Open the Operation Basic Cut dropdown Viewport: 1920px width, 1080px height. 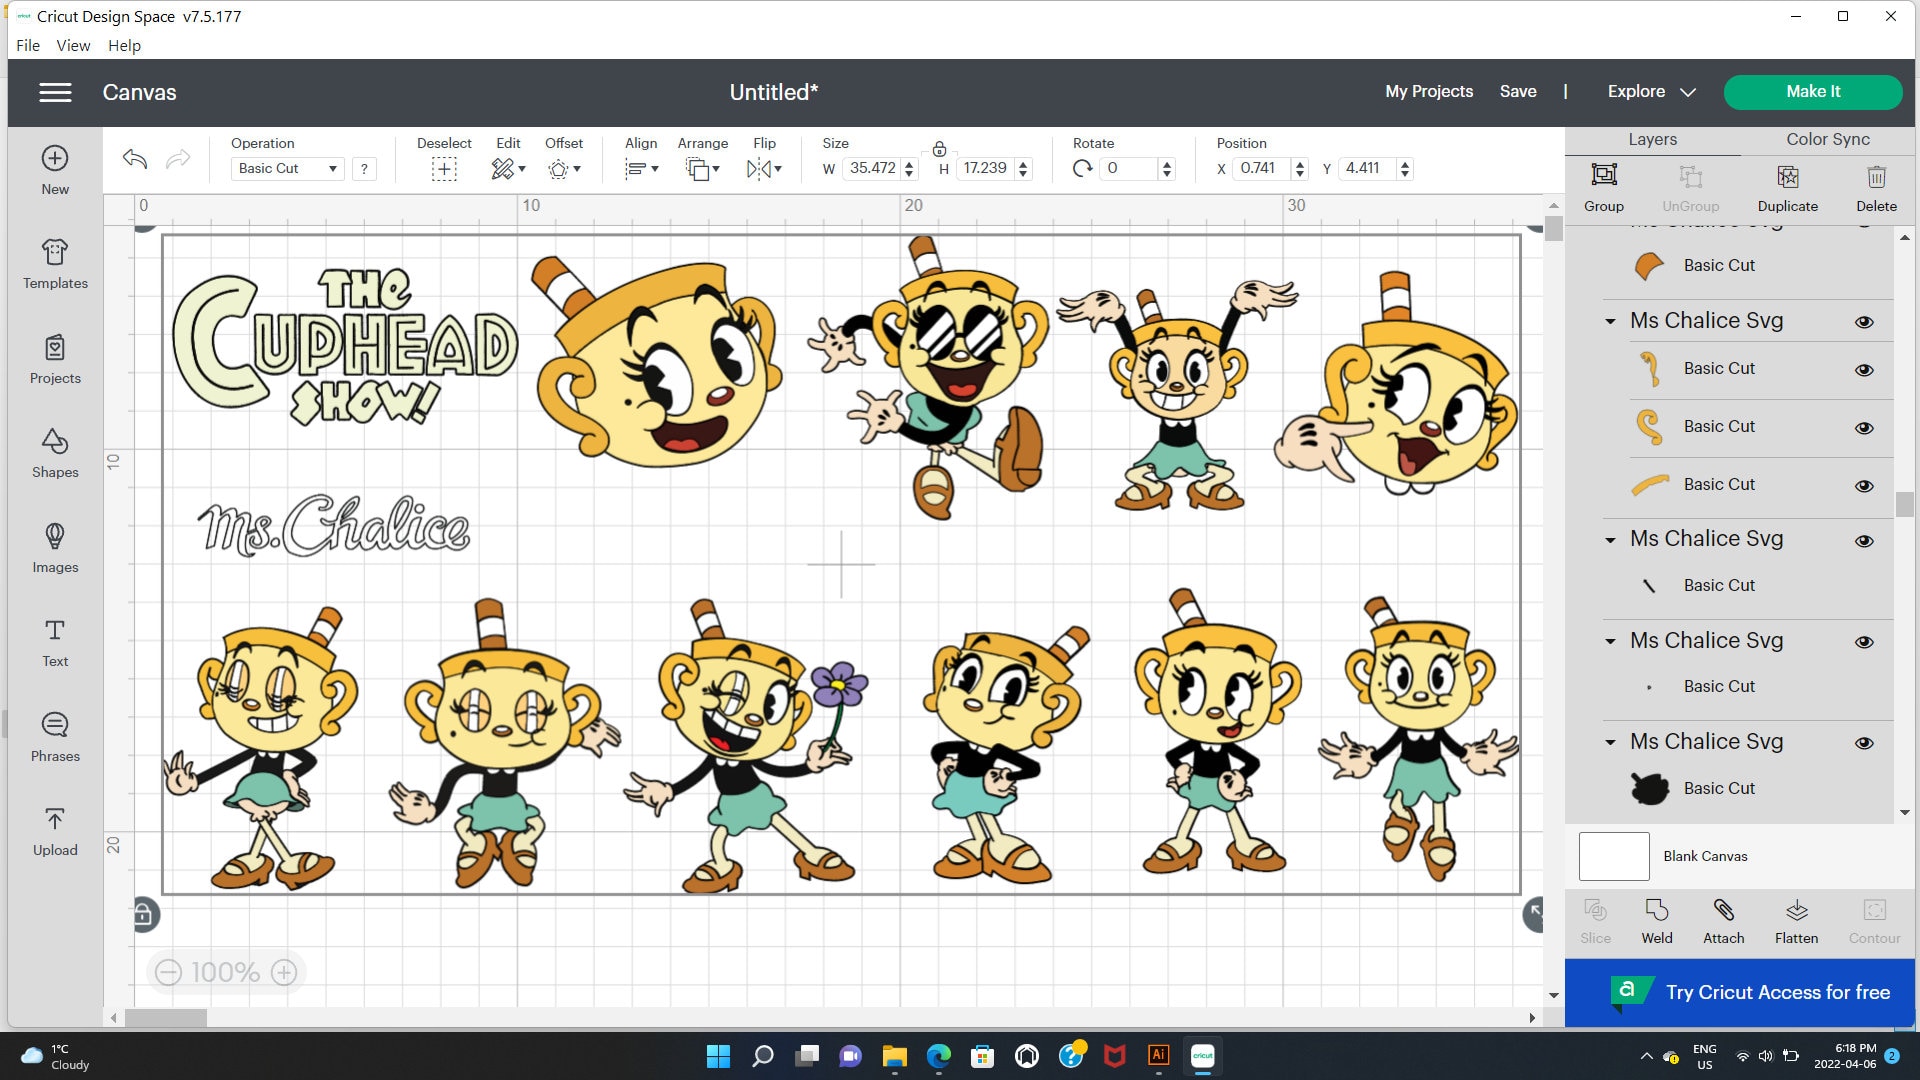coord(288,169)
